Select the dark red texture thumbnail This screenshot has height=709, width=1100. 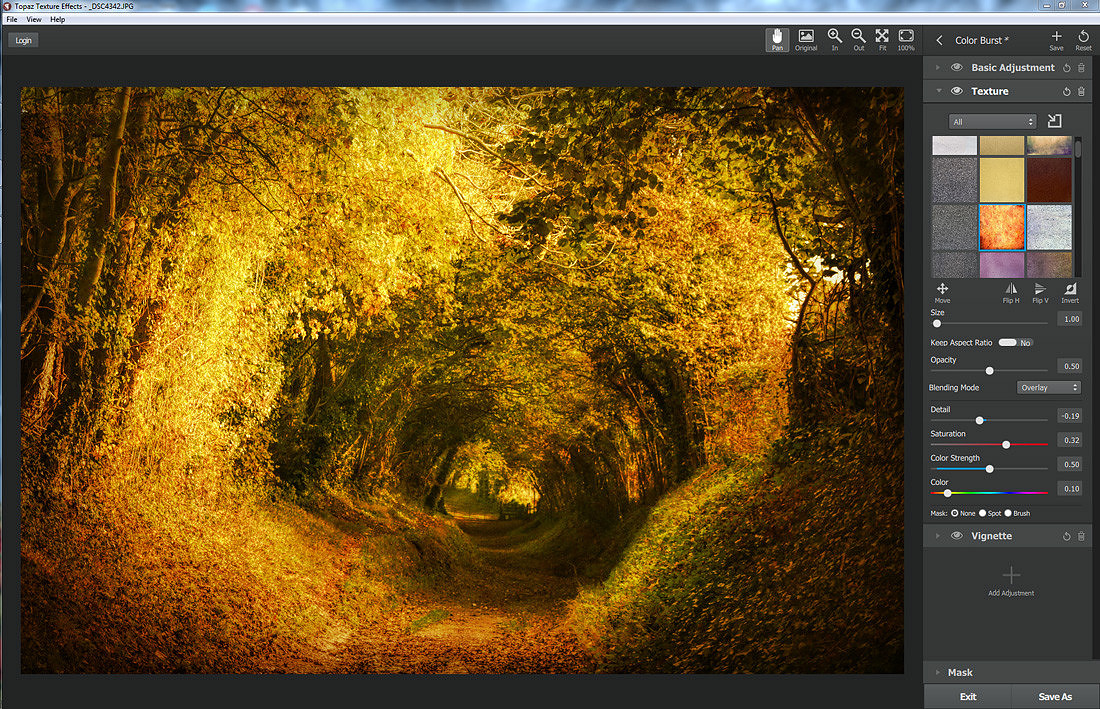pos(1049,180)
